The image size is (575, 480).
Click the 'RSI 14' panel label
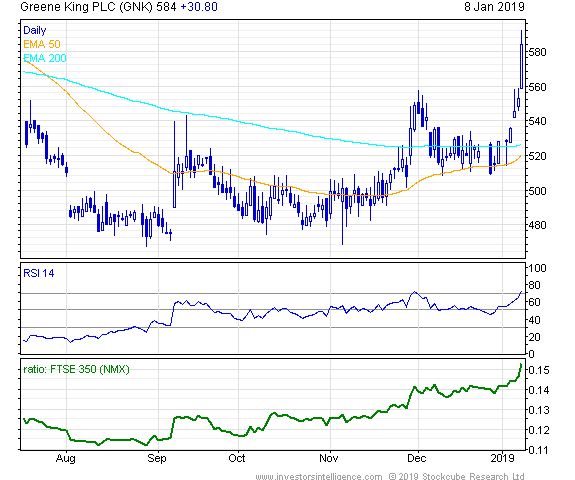point(38,273)
